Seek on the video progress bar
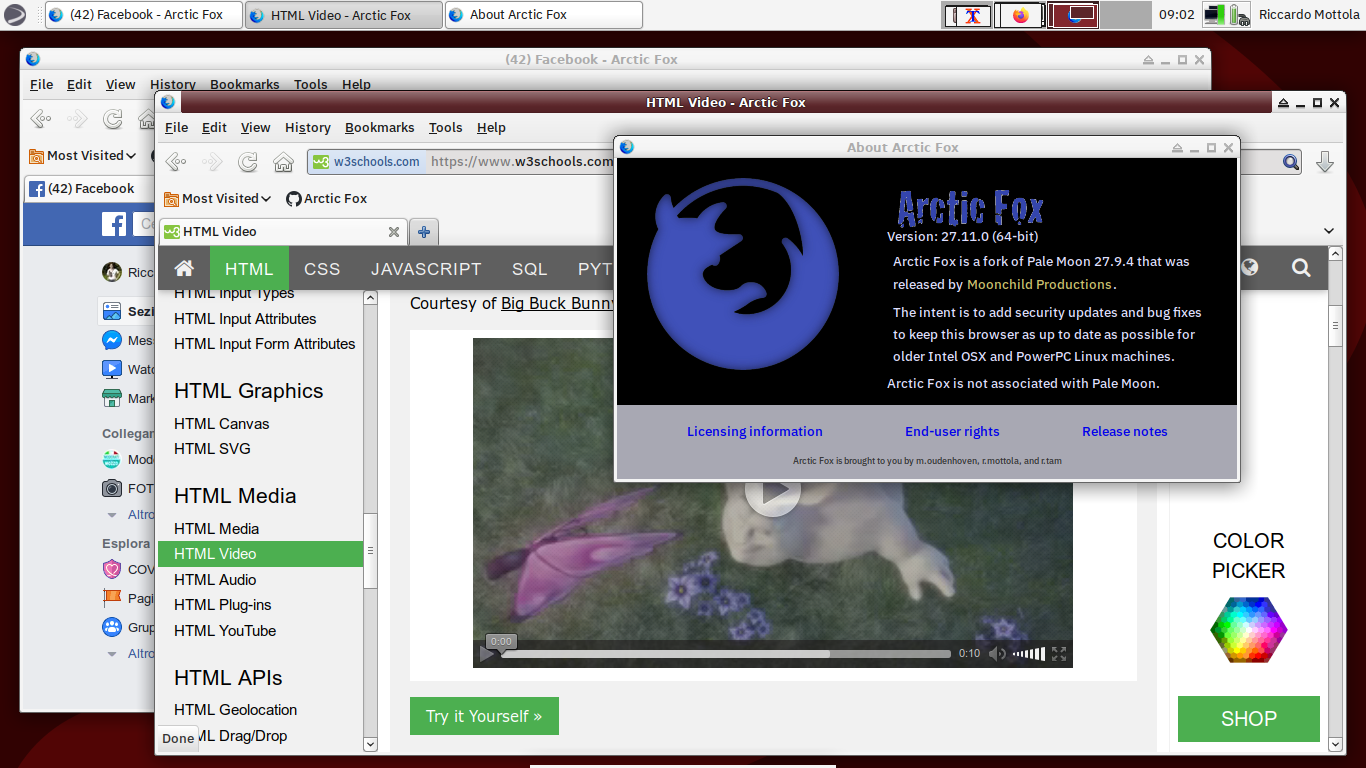1366x768 pixels. [x=726, y=654]
